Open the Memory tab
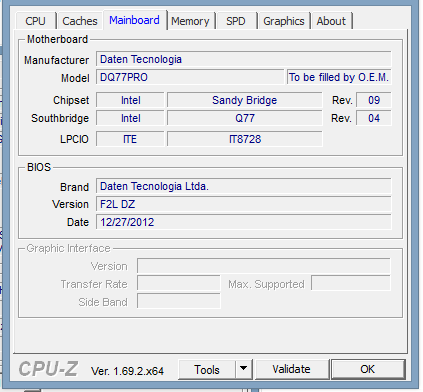This screenshot has width=423, height=392. click(x=190, y=21)
